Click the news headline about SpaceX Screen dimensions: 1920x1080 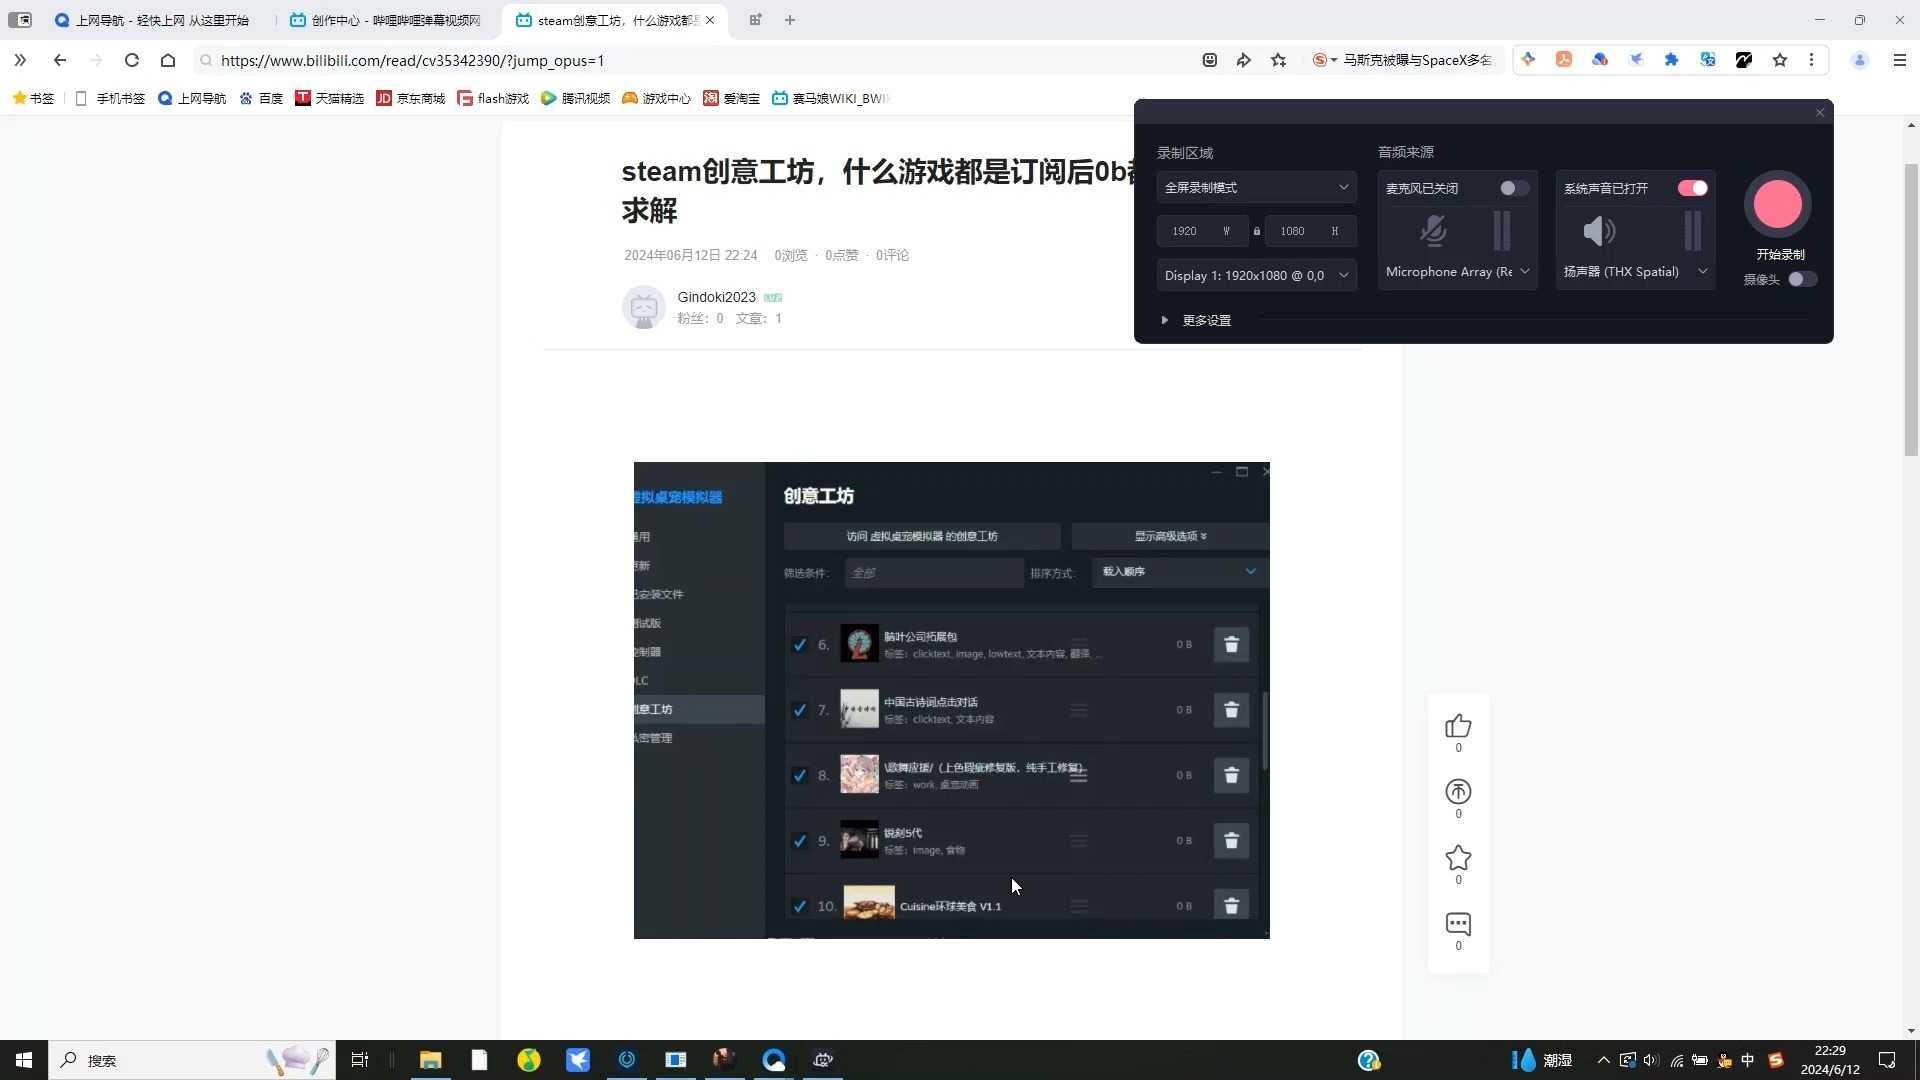pos(1417,60)
